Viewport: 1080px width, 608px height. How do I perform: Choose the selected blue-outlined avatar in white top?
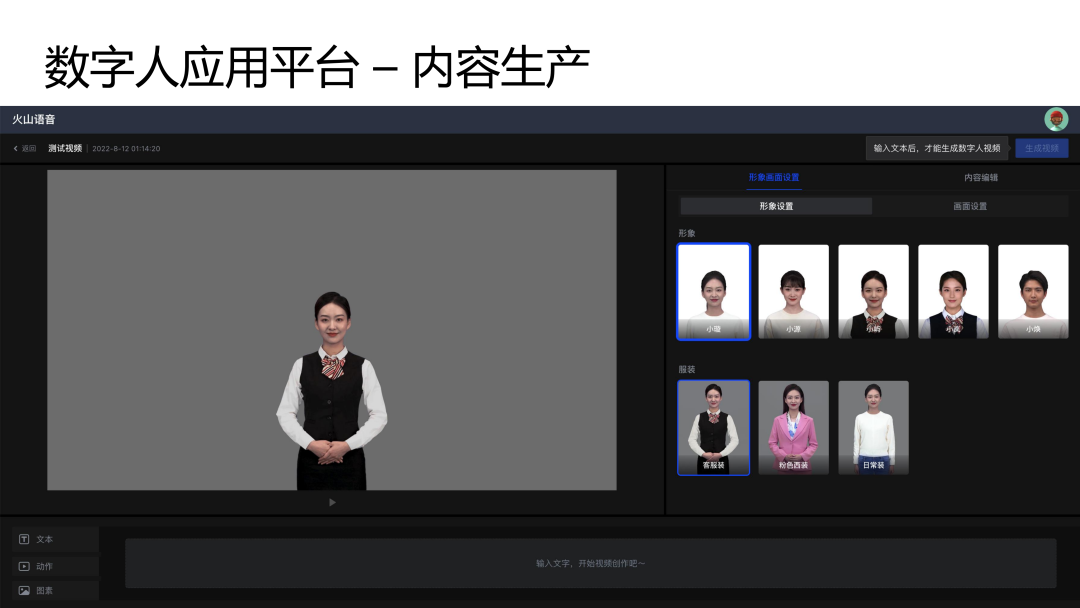tap(714, 292)
